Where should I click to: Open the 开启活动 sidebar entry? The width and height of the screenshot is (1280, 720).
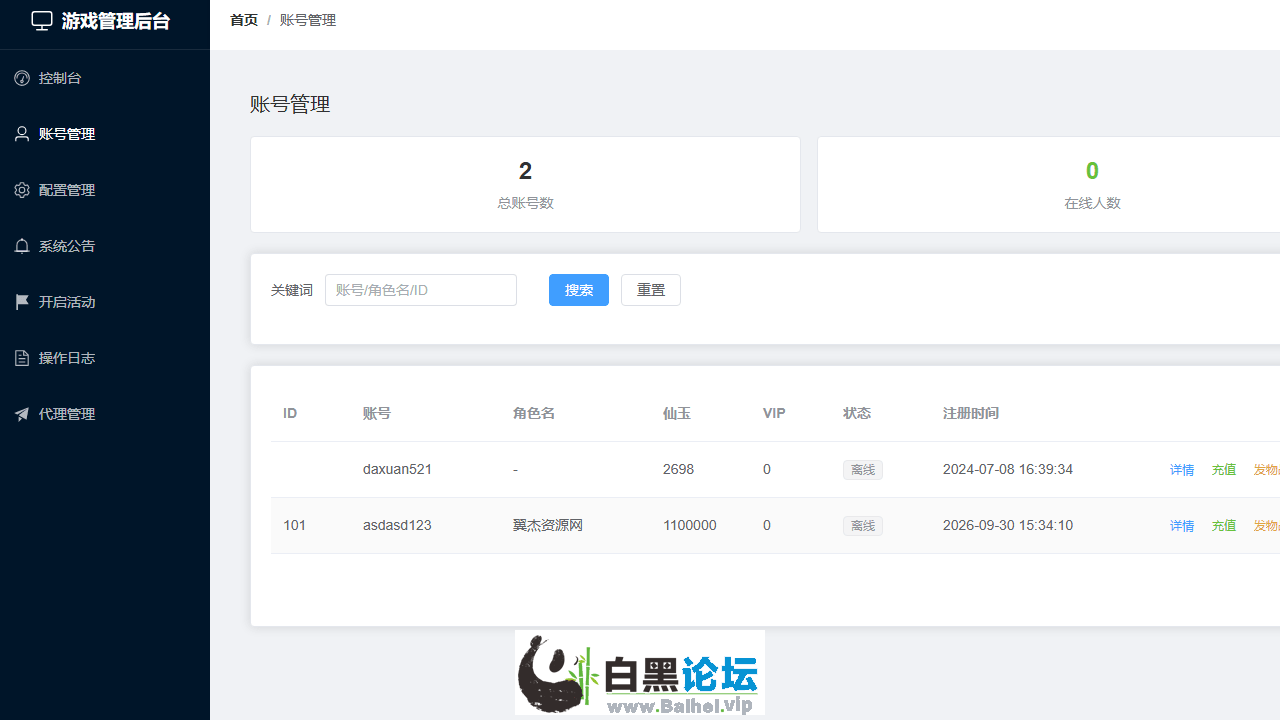pos(105,302)
